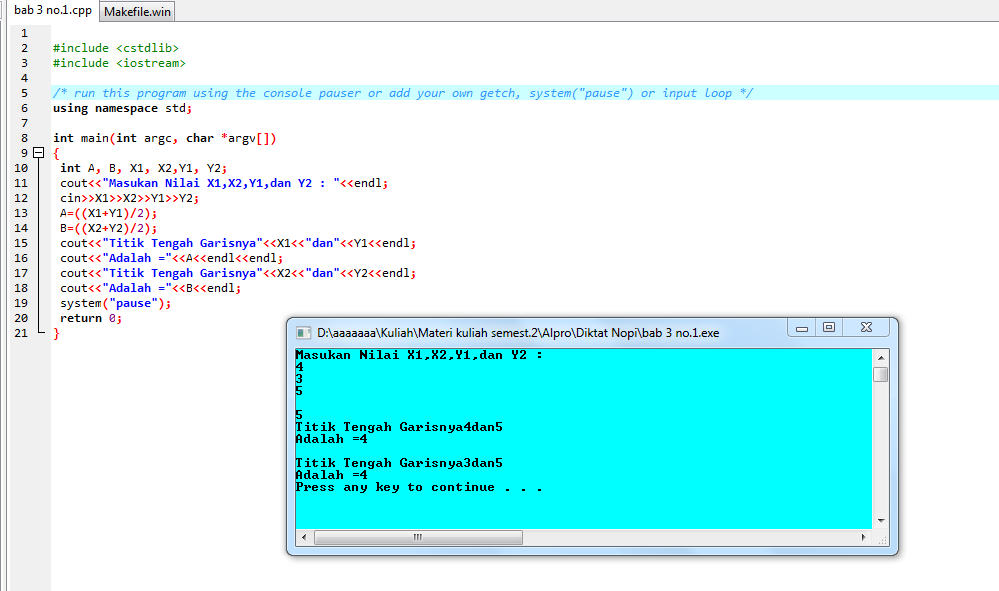Click the 'Adalah =' <<A line in code
The image size is (999, 591).
point(171,258)
